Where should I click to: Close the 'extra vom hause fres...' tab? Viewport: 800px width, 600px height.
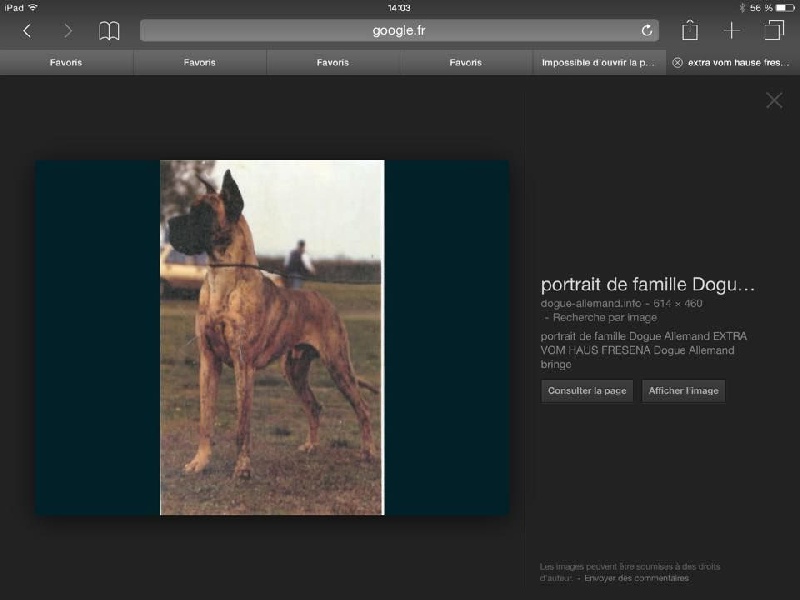677,62
